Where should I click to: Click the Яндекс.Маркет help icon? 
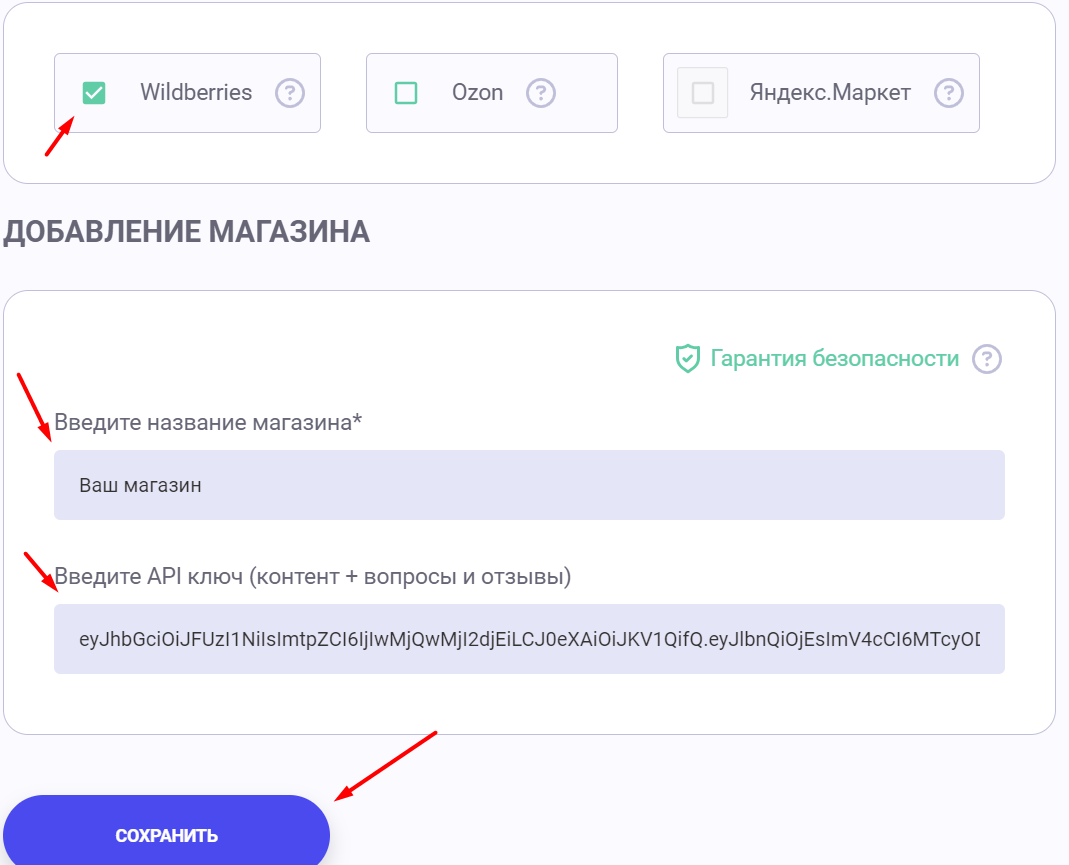pyautogui.click(x=948, y=93)
